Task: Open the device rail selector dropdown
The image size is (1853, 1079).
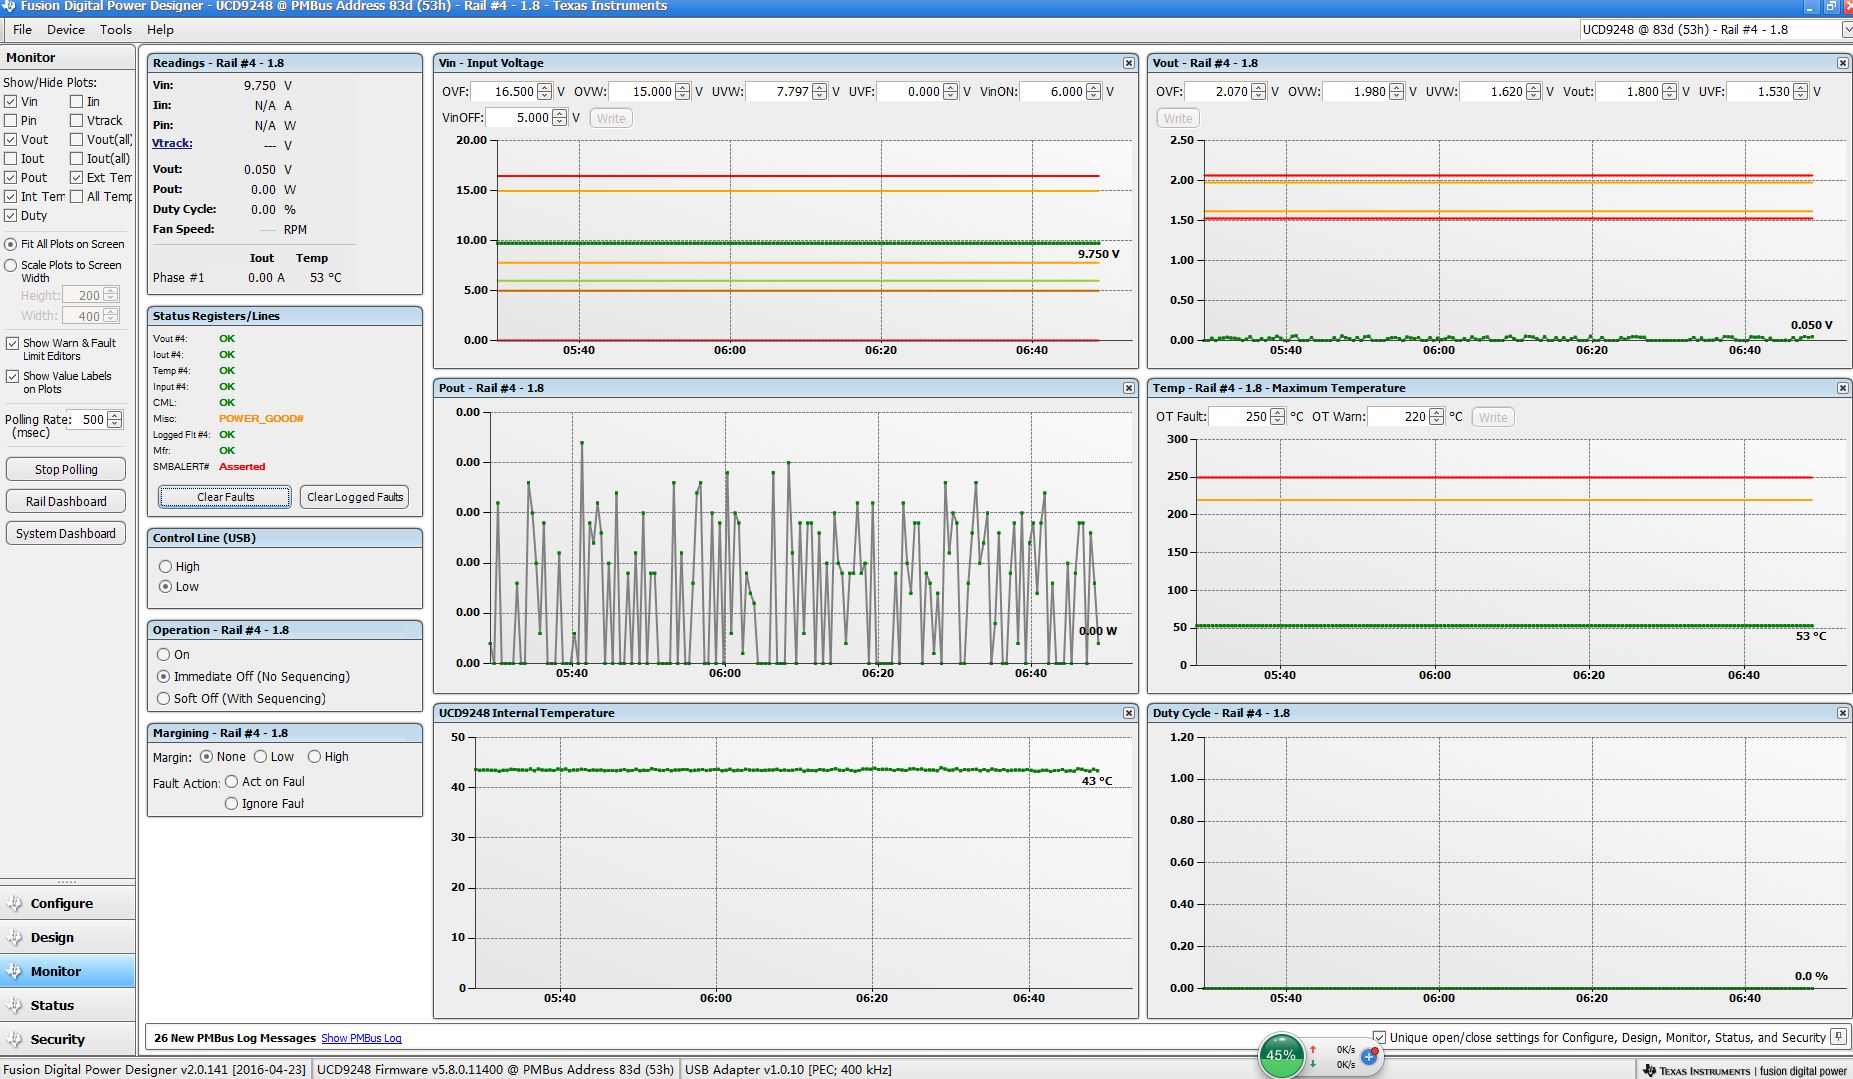Action: pyautogui.click(x=1846, y=30)
